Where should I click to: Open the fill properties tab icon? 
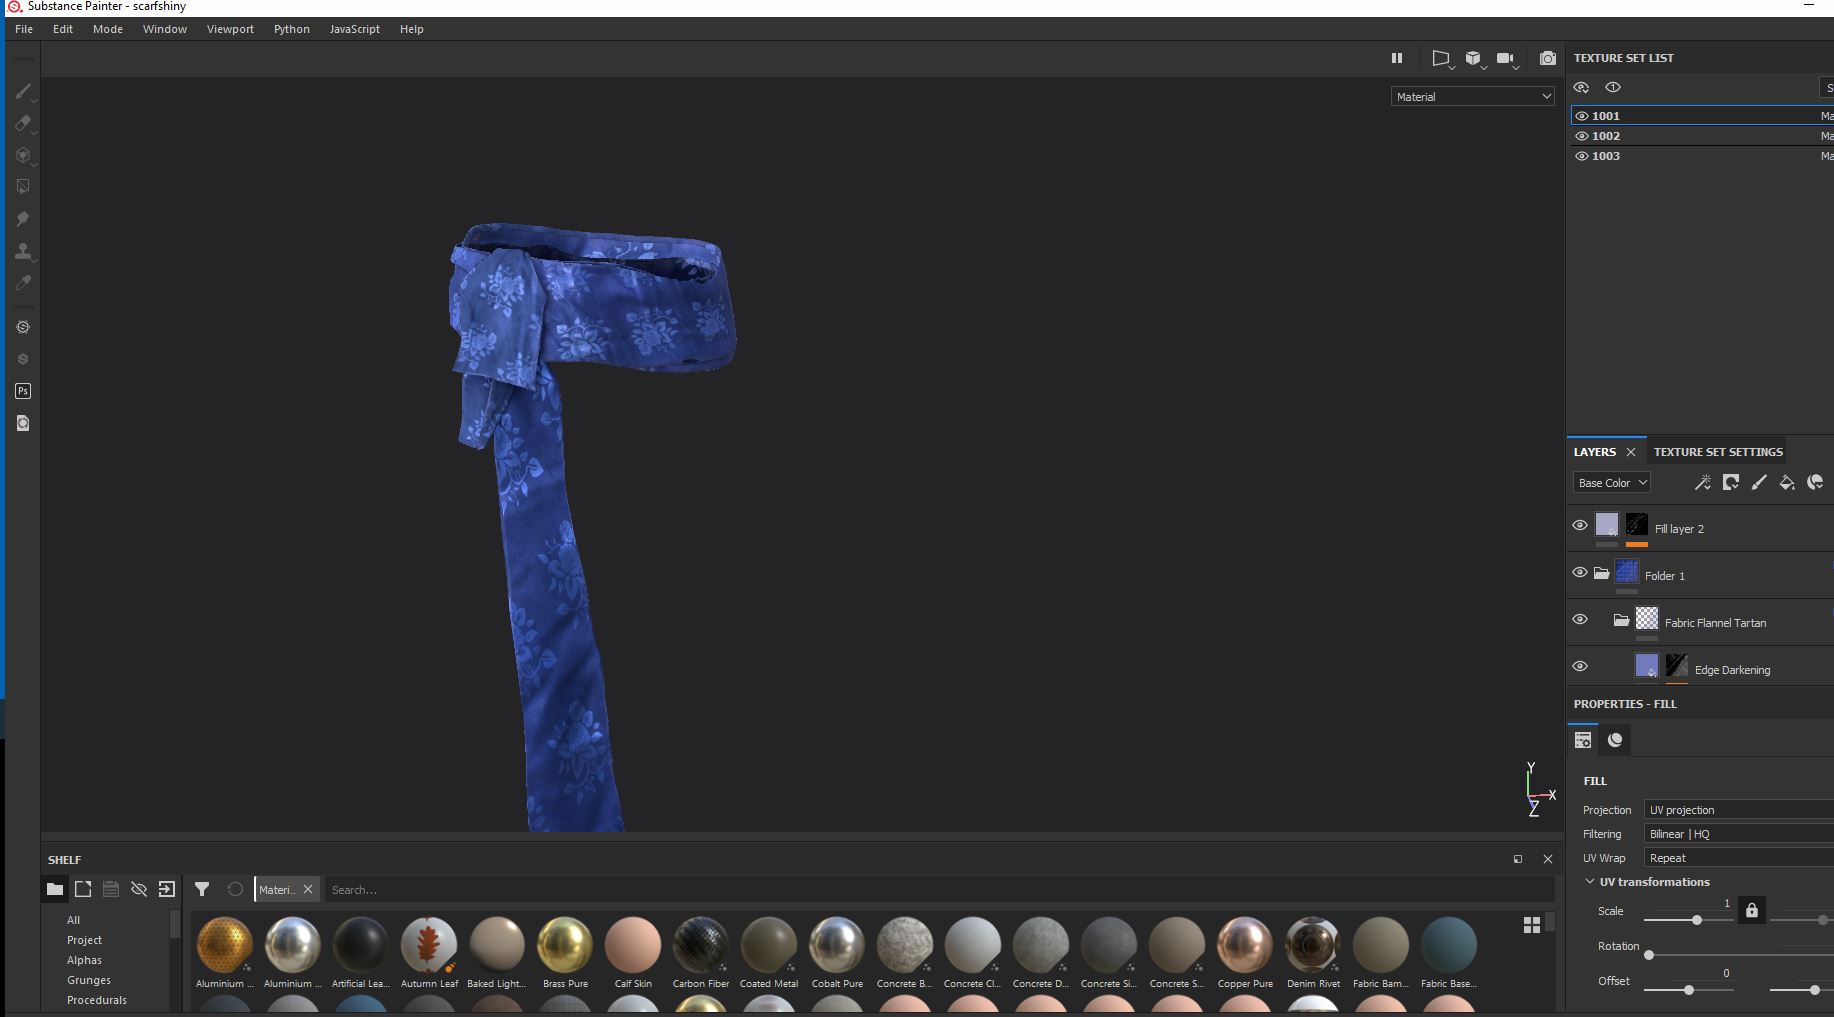point(1583,740)
